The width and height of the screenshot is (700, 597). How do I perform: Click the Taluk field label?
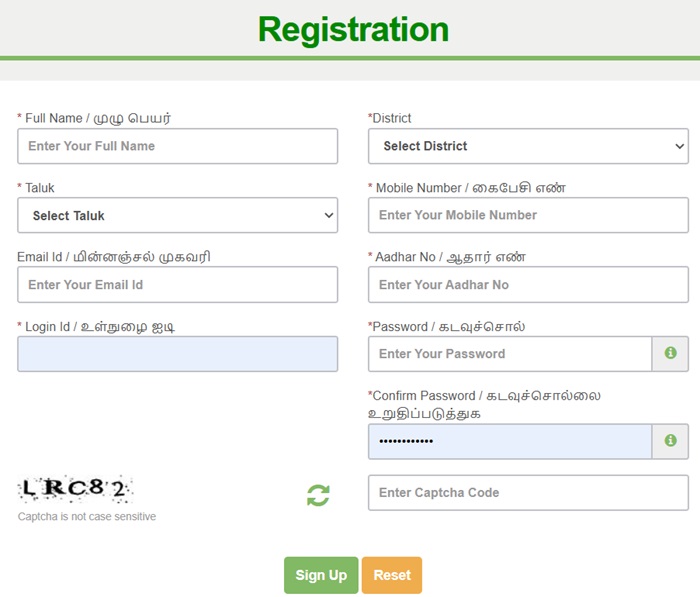(39, 187)
